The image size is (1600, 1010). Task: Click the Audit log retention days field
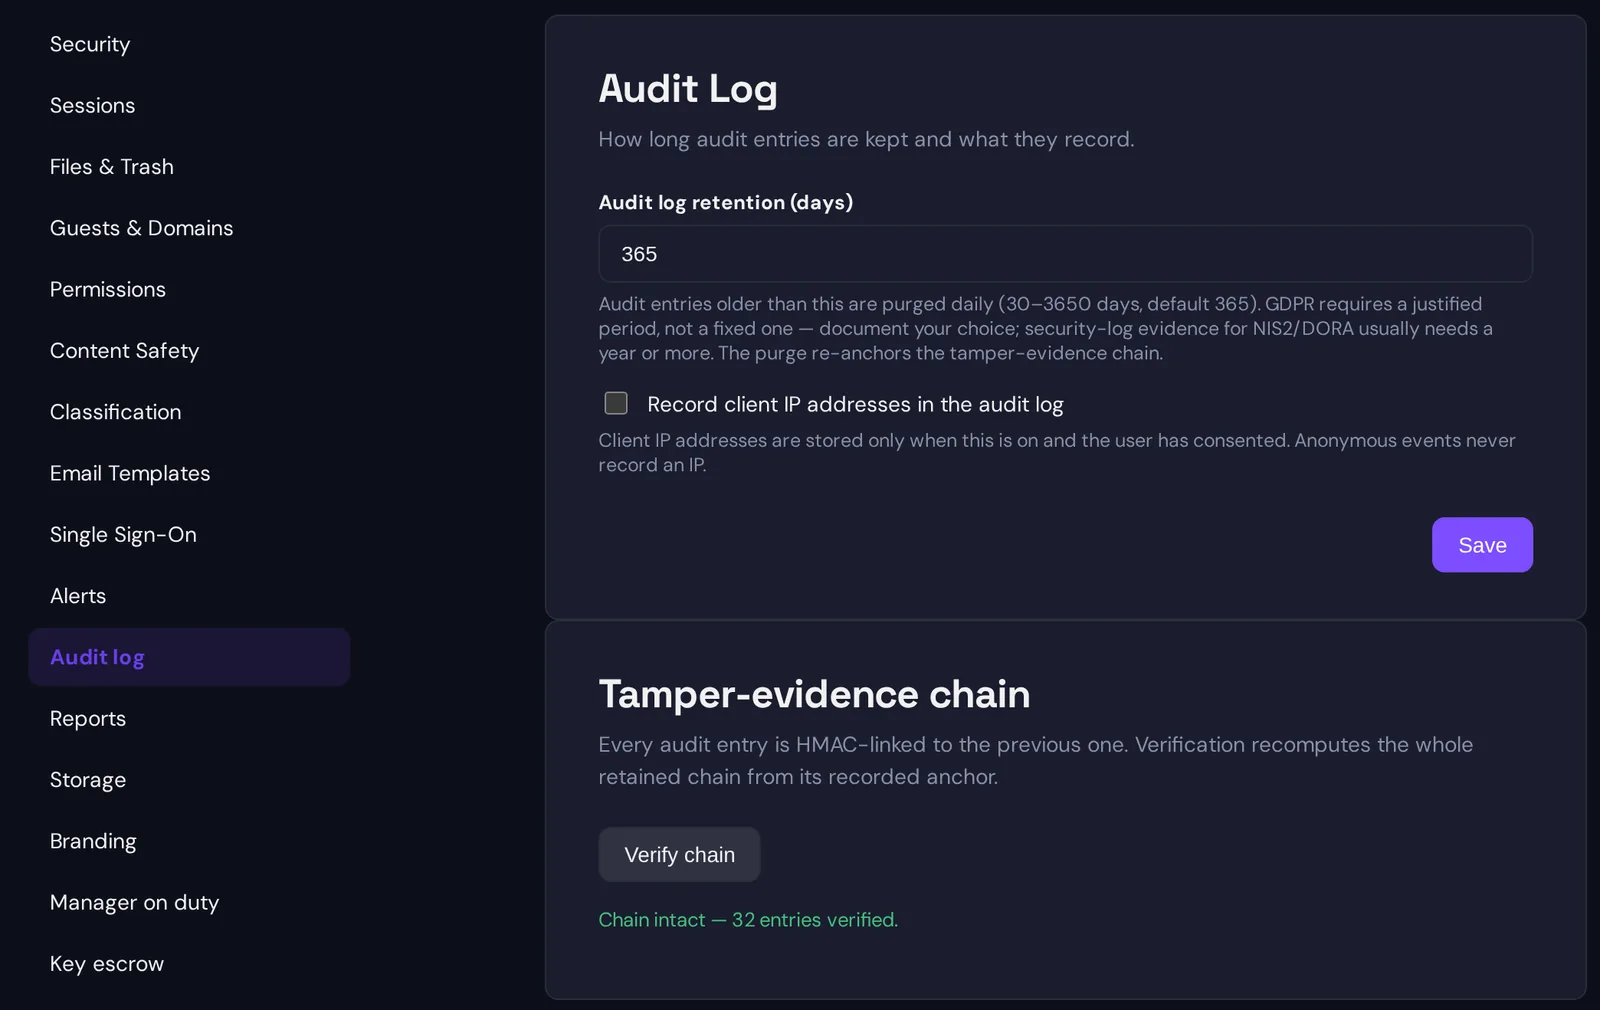pos(1065,254)
